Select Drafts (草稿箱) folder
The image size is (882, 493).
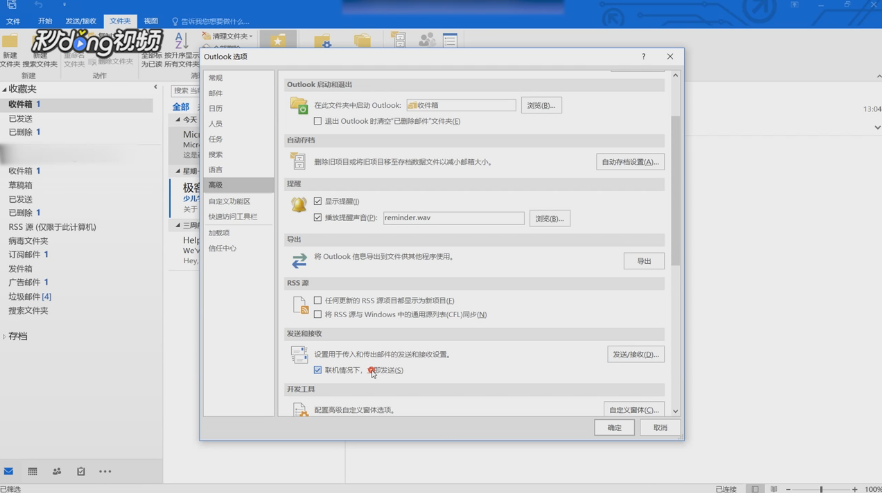coord(20,185)
